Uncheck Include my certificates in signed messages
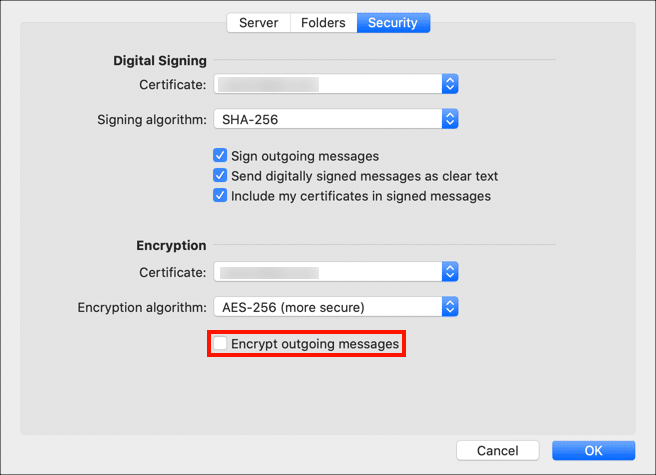Viewport: 656px width, 475px height. pos(220,196)
